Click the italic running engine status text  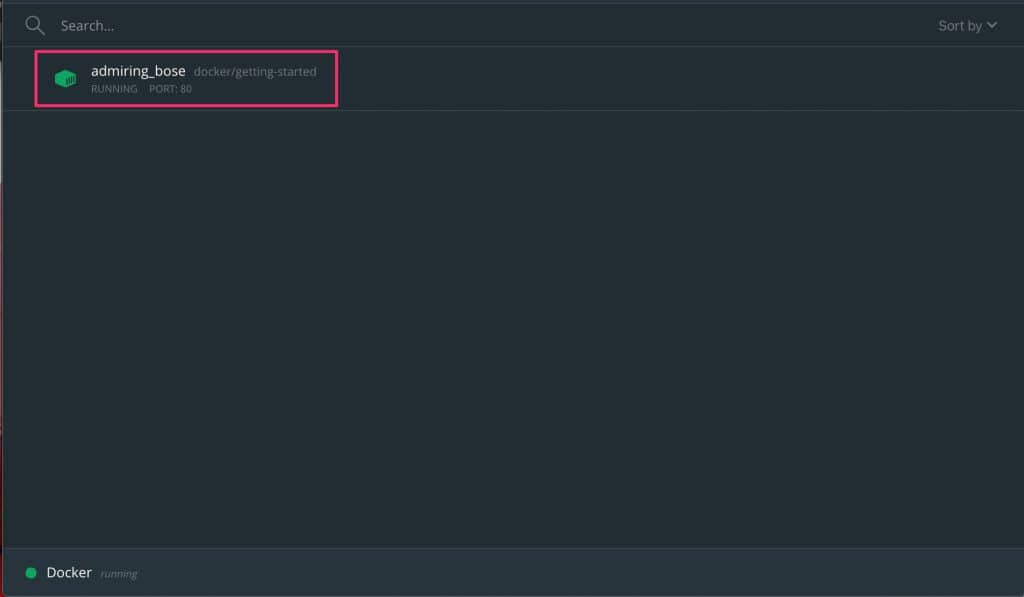(119, 574)
